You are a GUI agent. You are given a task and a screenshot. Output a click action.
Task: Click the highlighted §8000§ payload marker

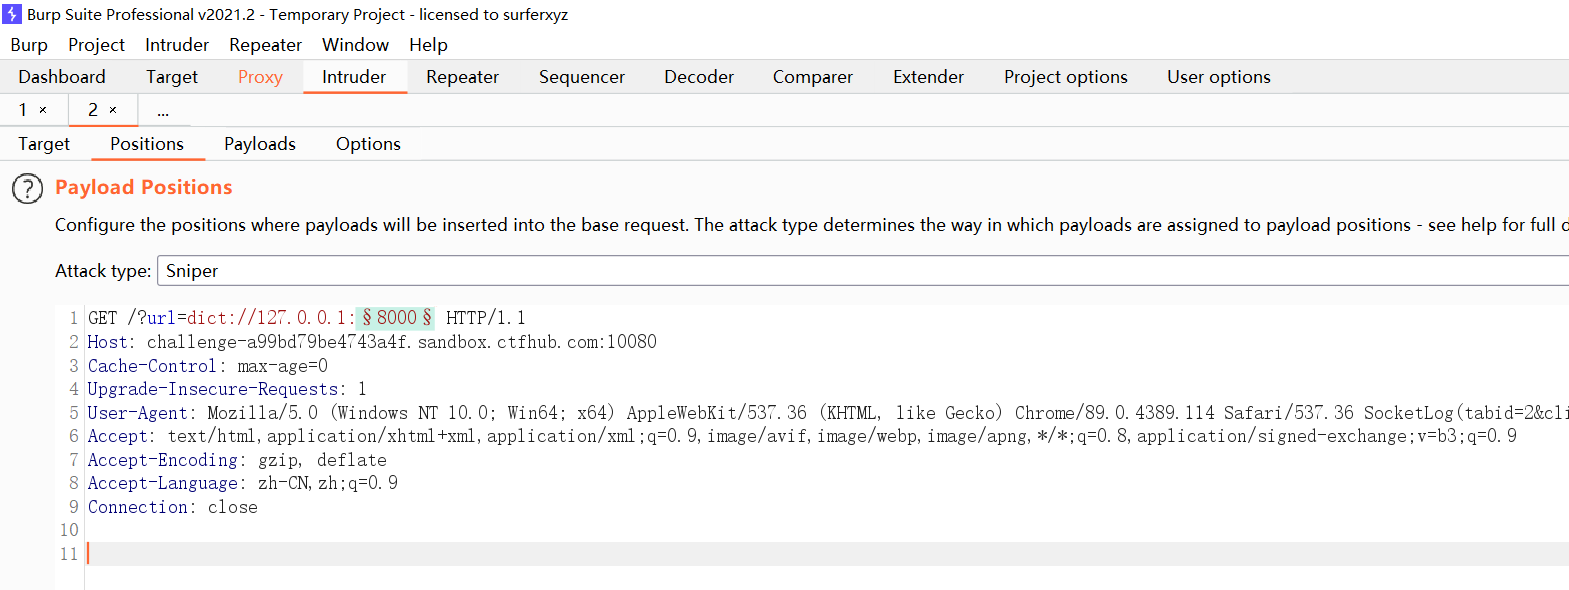click(x=396, y=318)
